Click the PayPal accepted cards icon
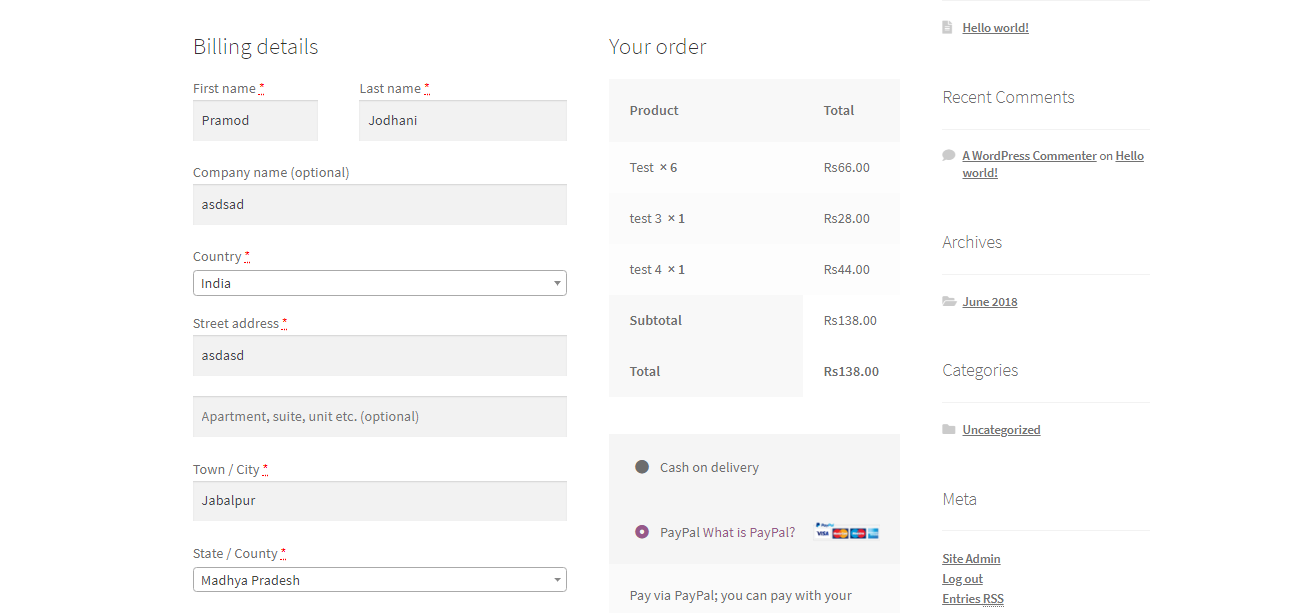The image size is (1314, 613). [846, 531]
